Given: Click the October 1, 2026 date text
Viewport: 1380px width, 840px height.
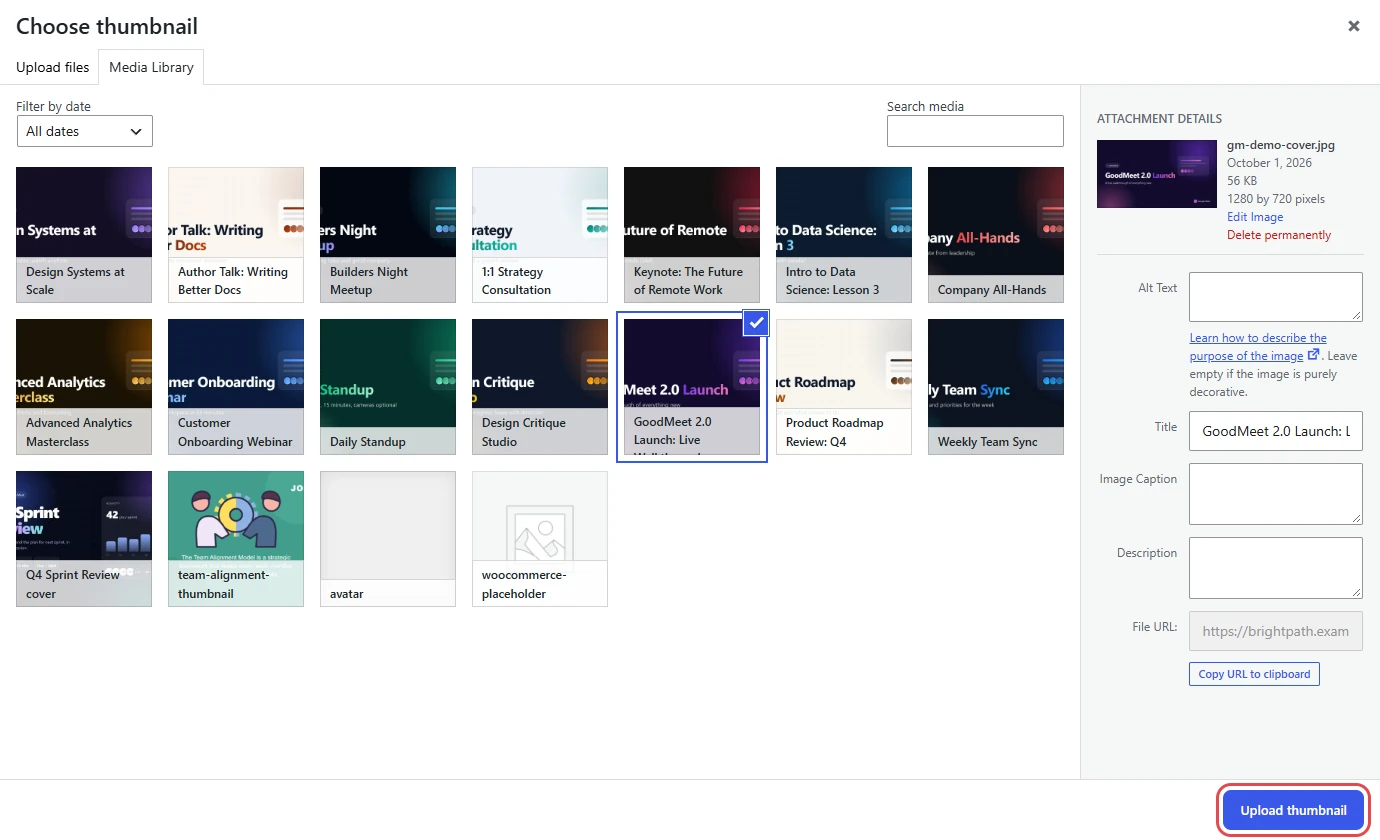Looking at the screenshot, I should (1270, 163).
